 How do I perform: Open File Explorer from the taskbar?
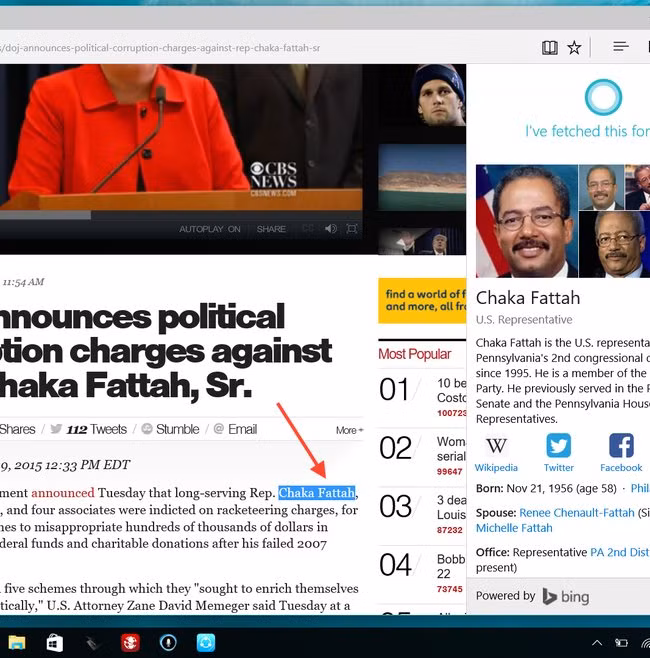(x=17, y=642)
